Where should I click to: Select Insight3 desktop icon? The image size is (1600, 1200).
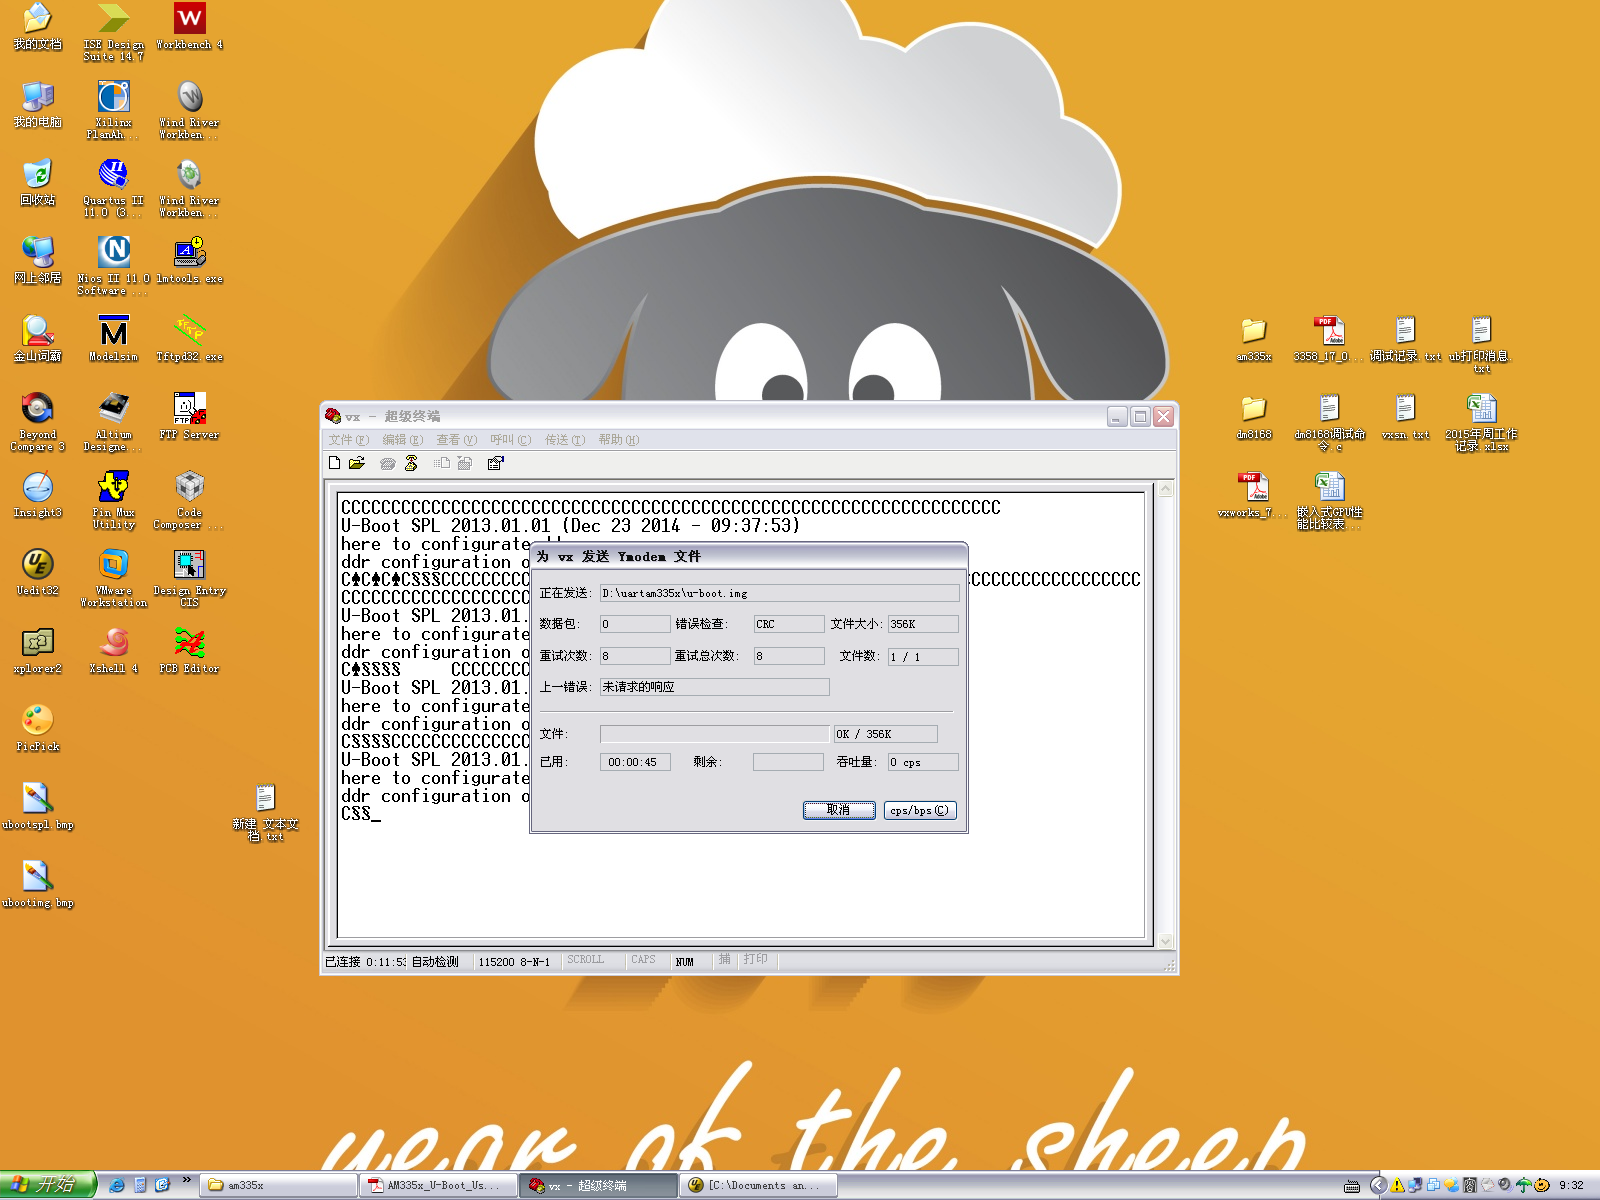pos(37,495)
